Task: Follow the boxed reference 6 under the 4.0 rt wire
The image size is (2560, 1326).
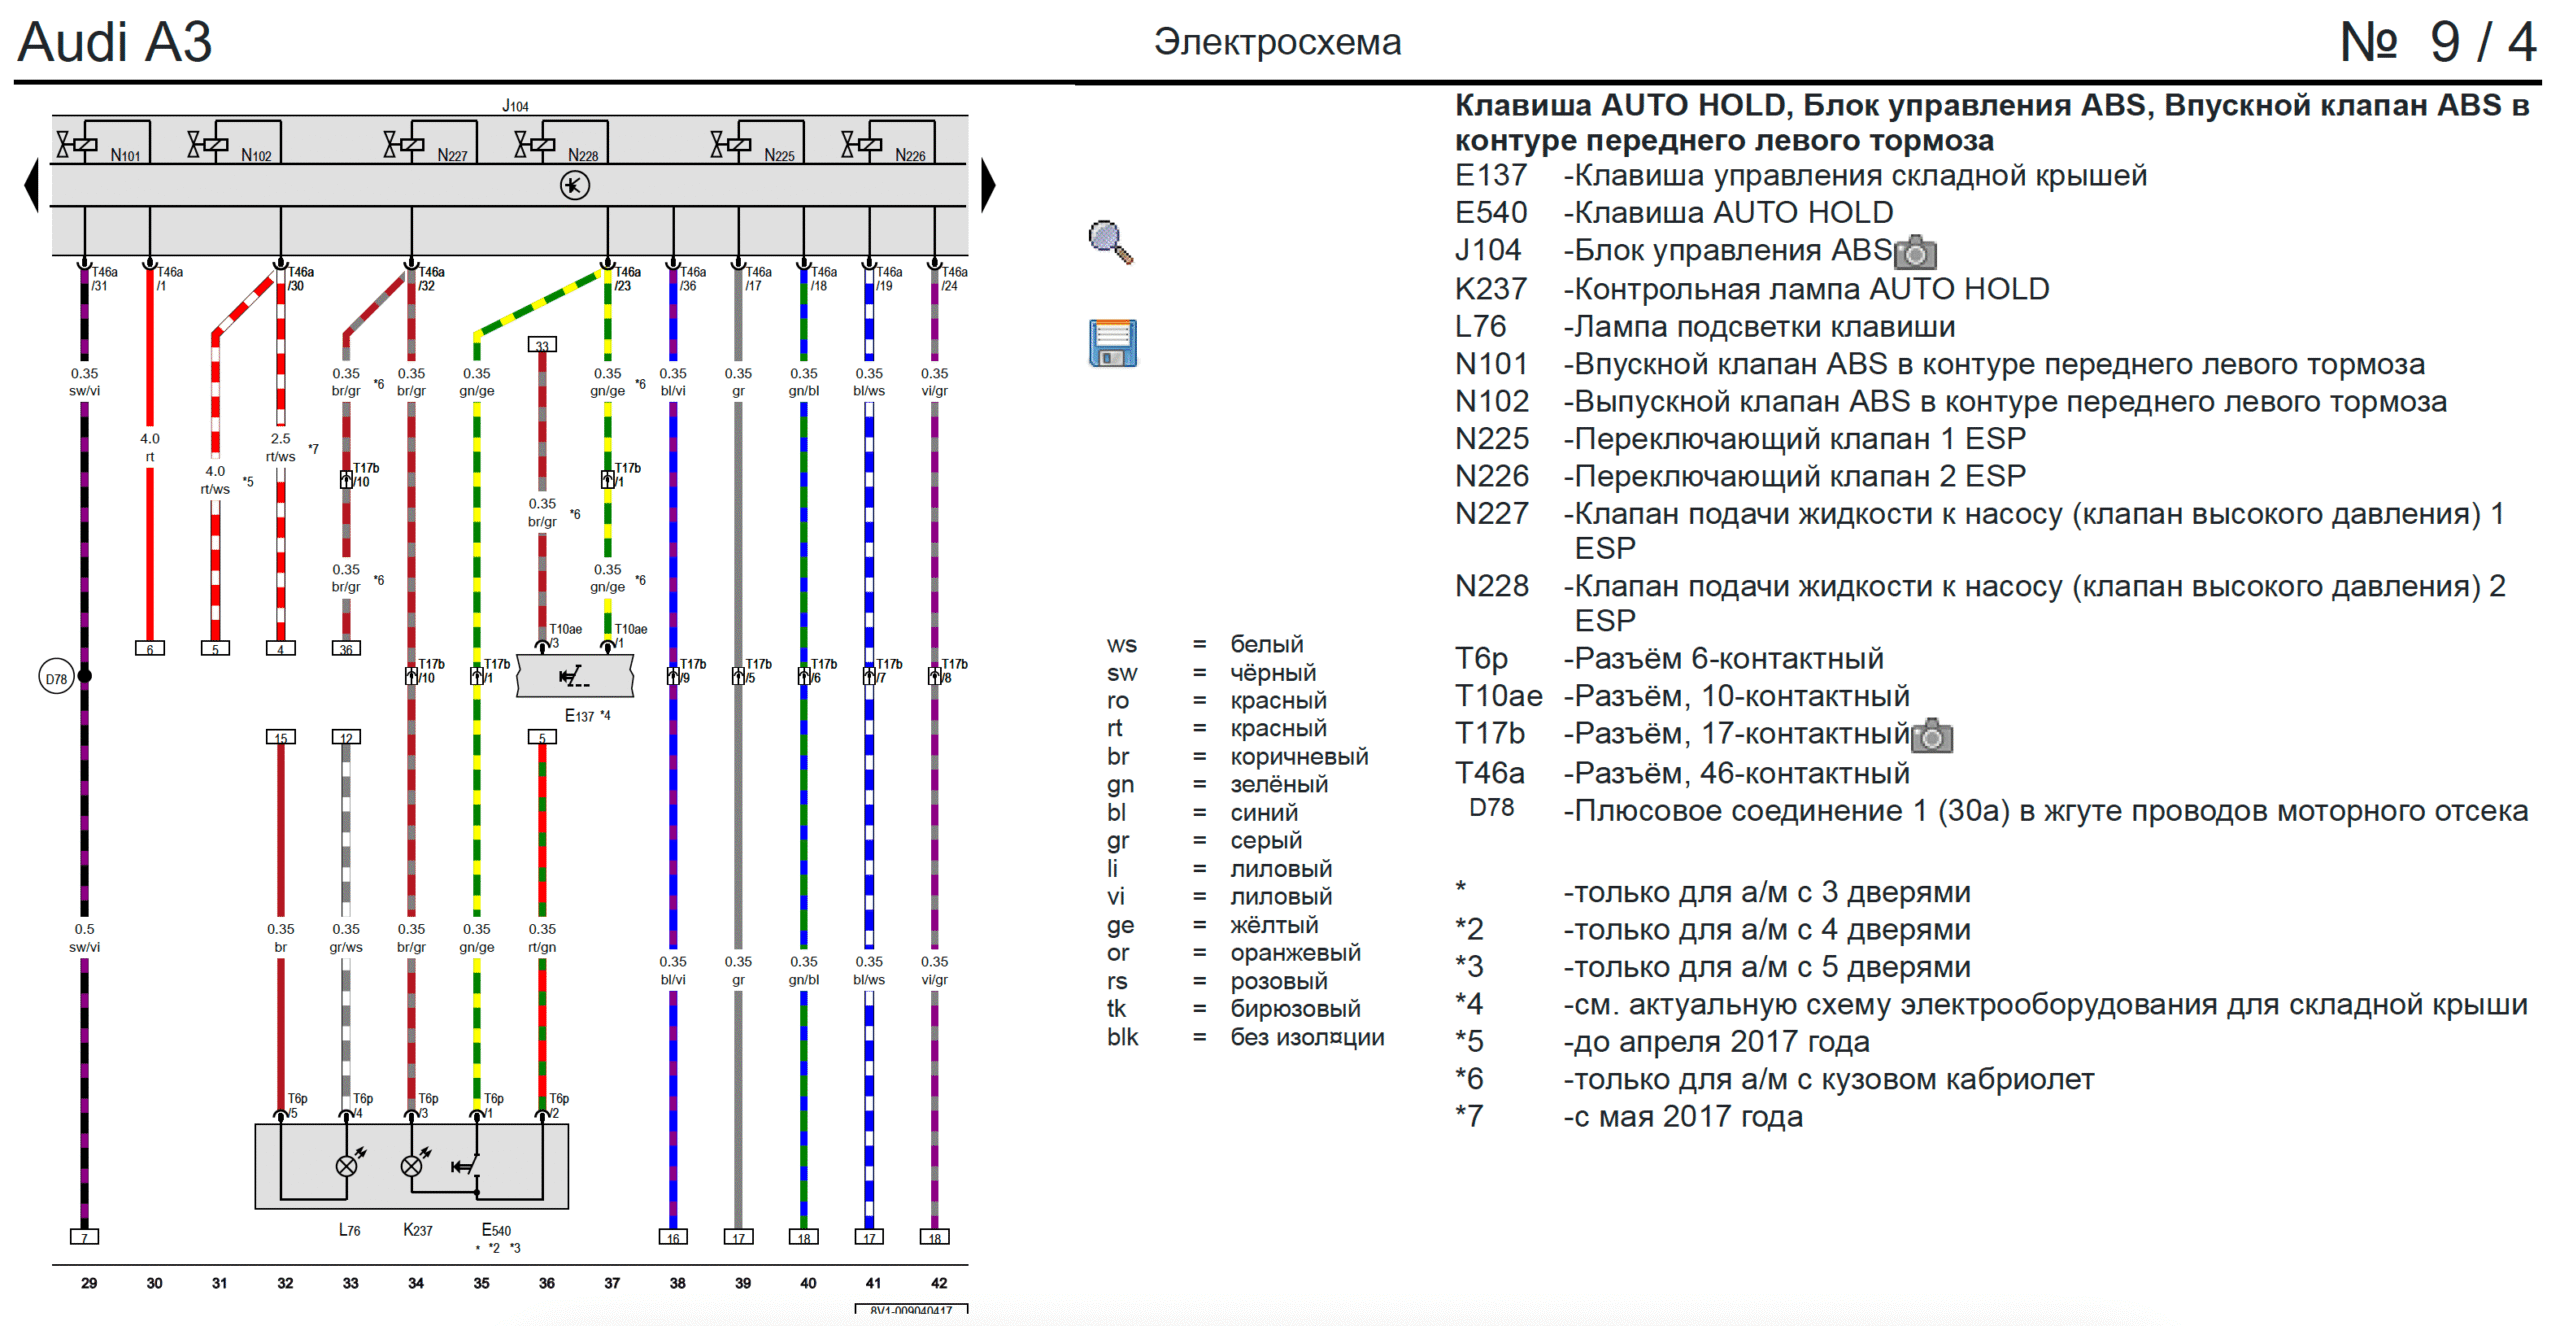Action: [x=150, y=648]
